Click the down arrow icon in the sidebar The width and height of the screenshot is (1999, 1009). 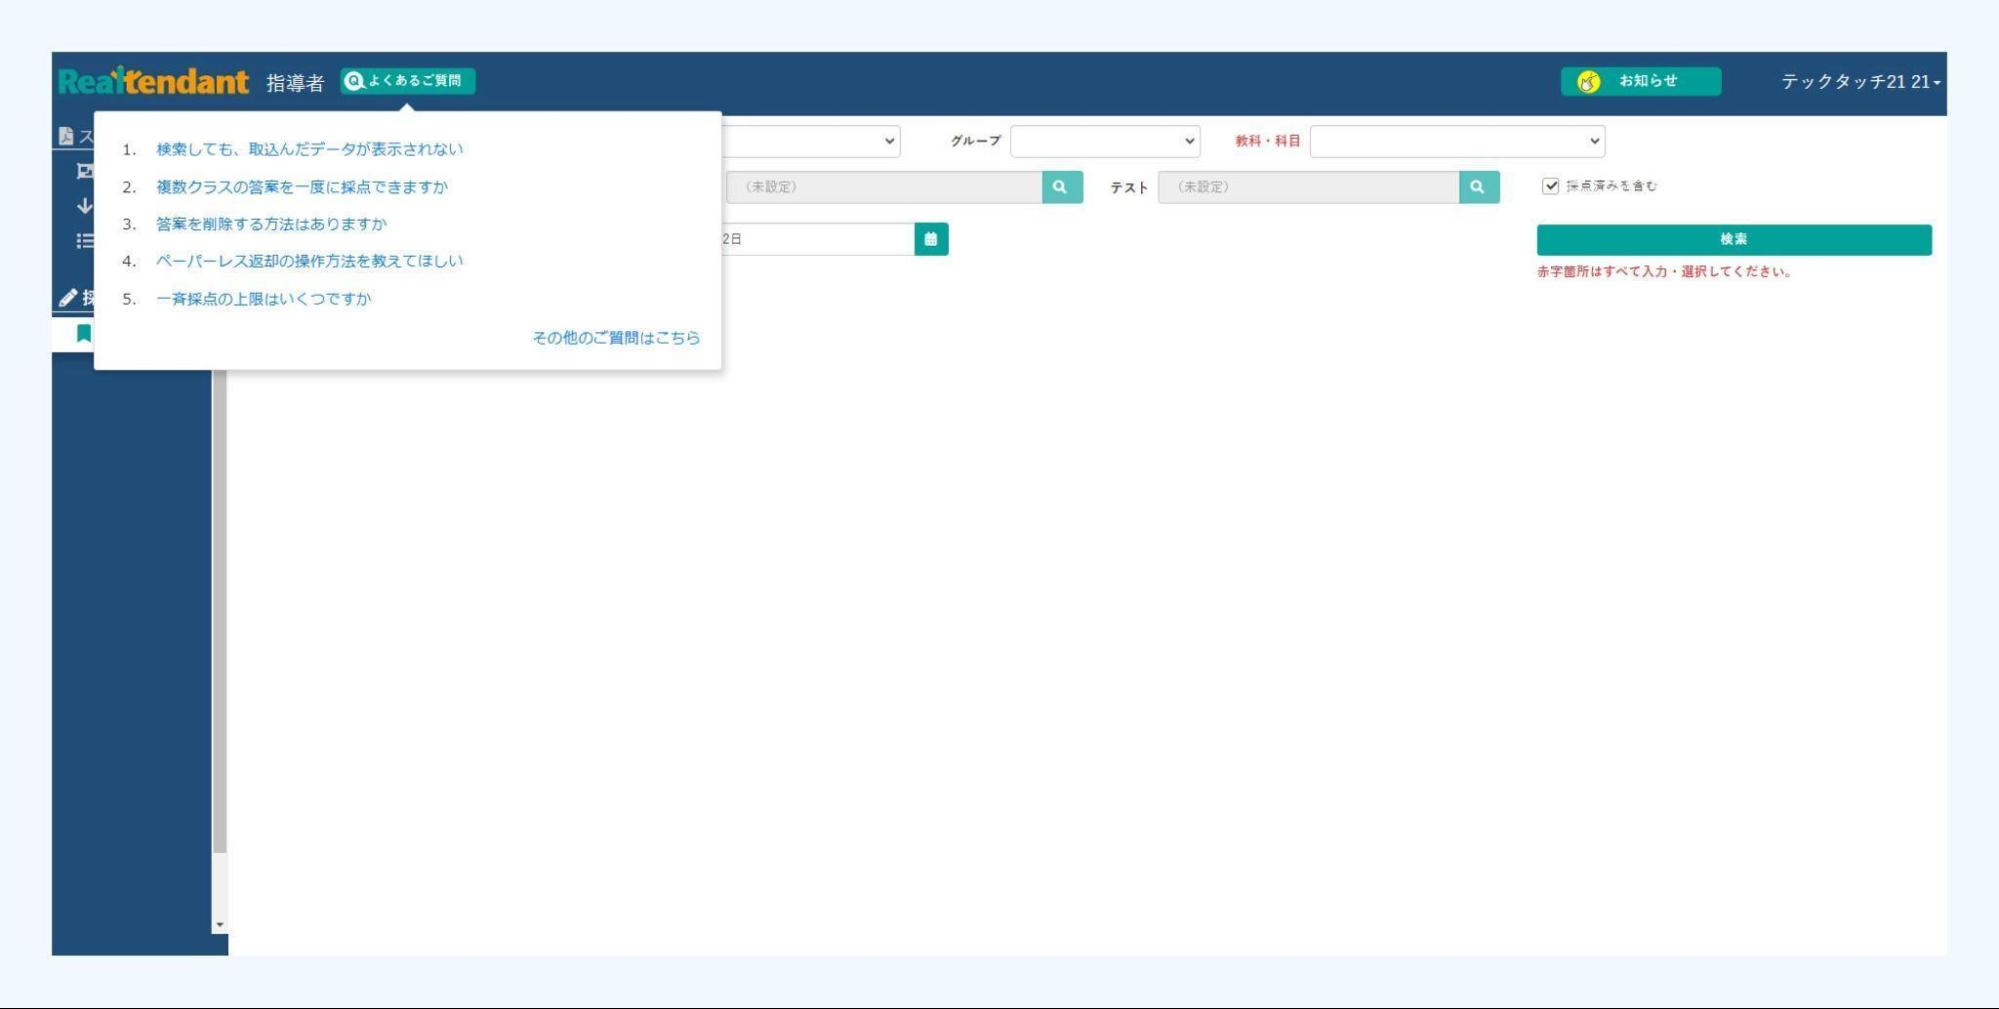85,206
